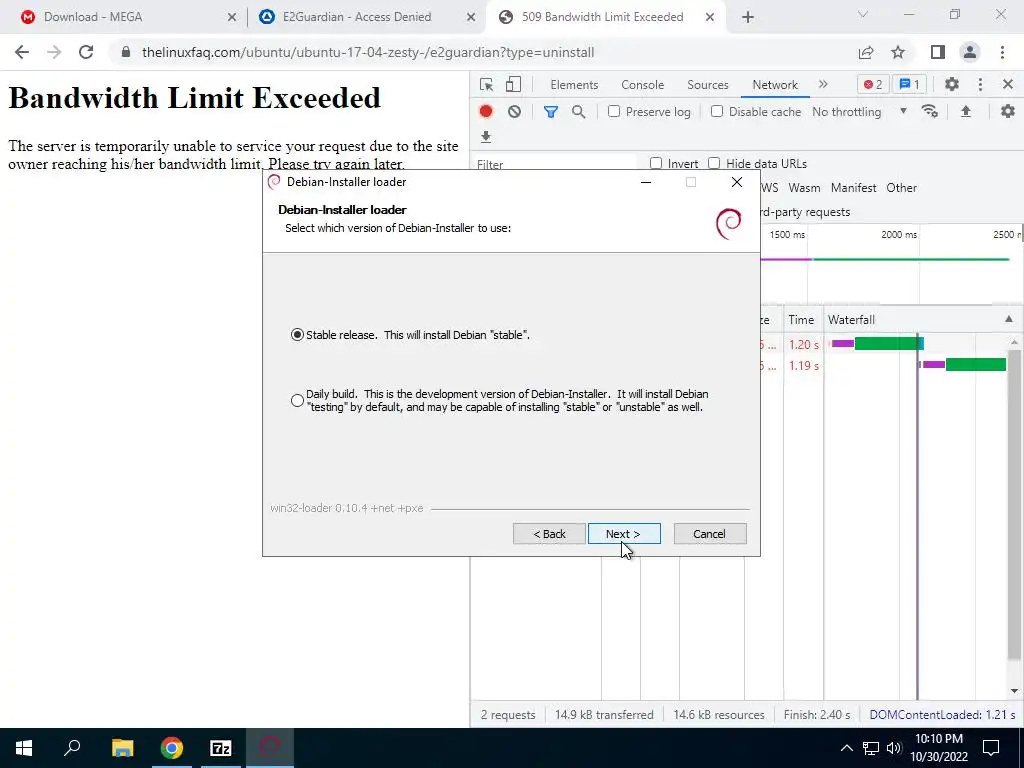Open network search with the magnifier icon

[579, 112]
